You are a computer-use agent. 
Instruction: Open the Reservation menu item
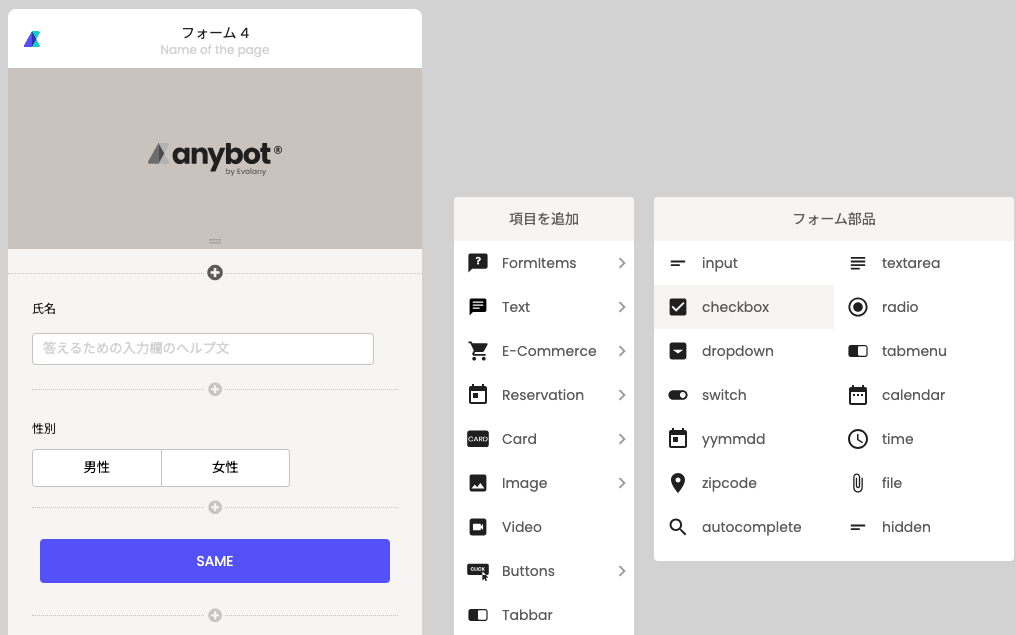(x=542, y=395)
